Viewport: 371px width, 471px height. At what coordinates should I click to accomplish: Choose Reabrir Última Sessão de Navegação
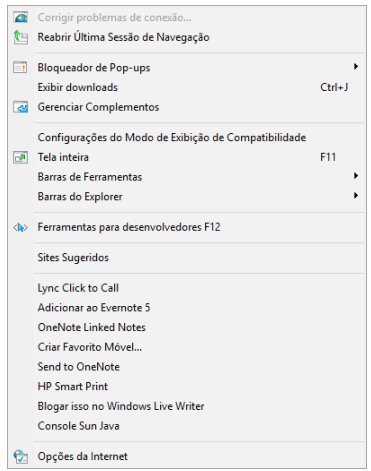187,37
